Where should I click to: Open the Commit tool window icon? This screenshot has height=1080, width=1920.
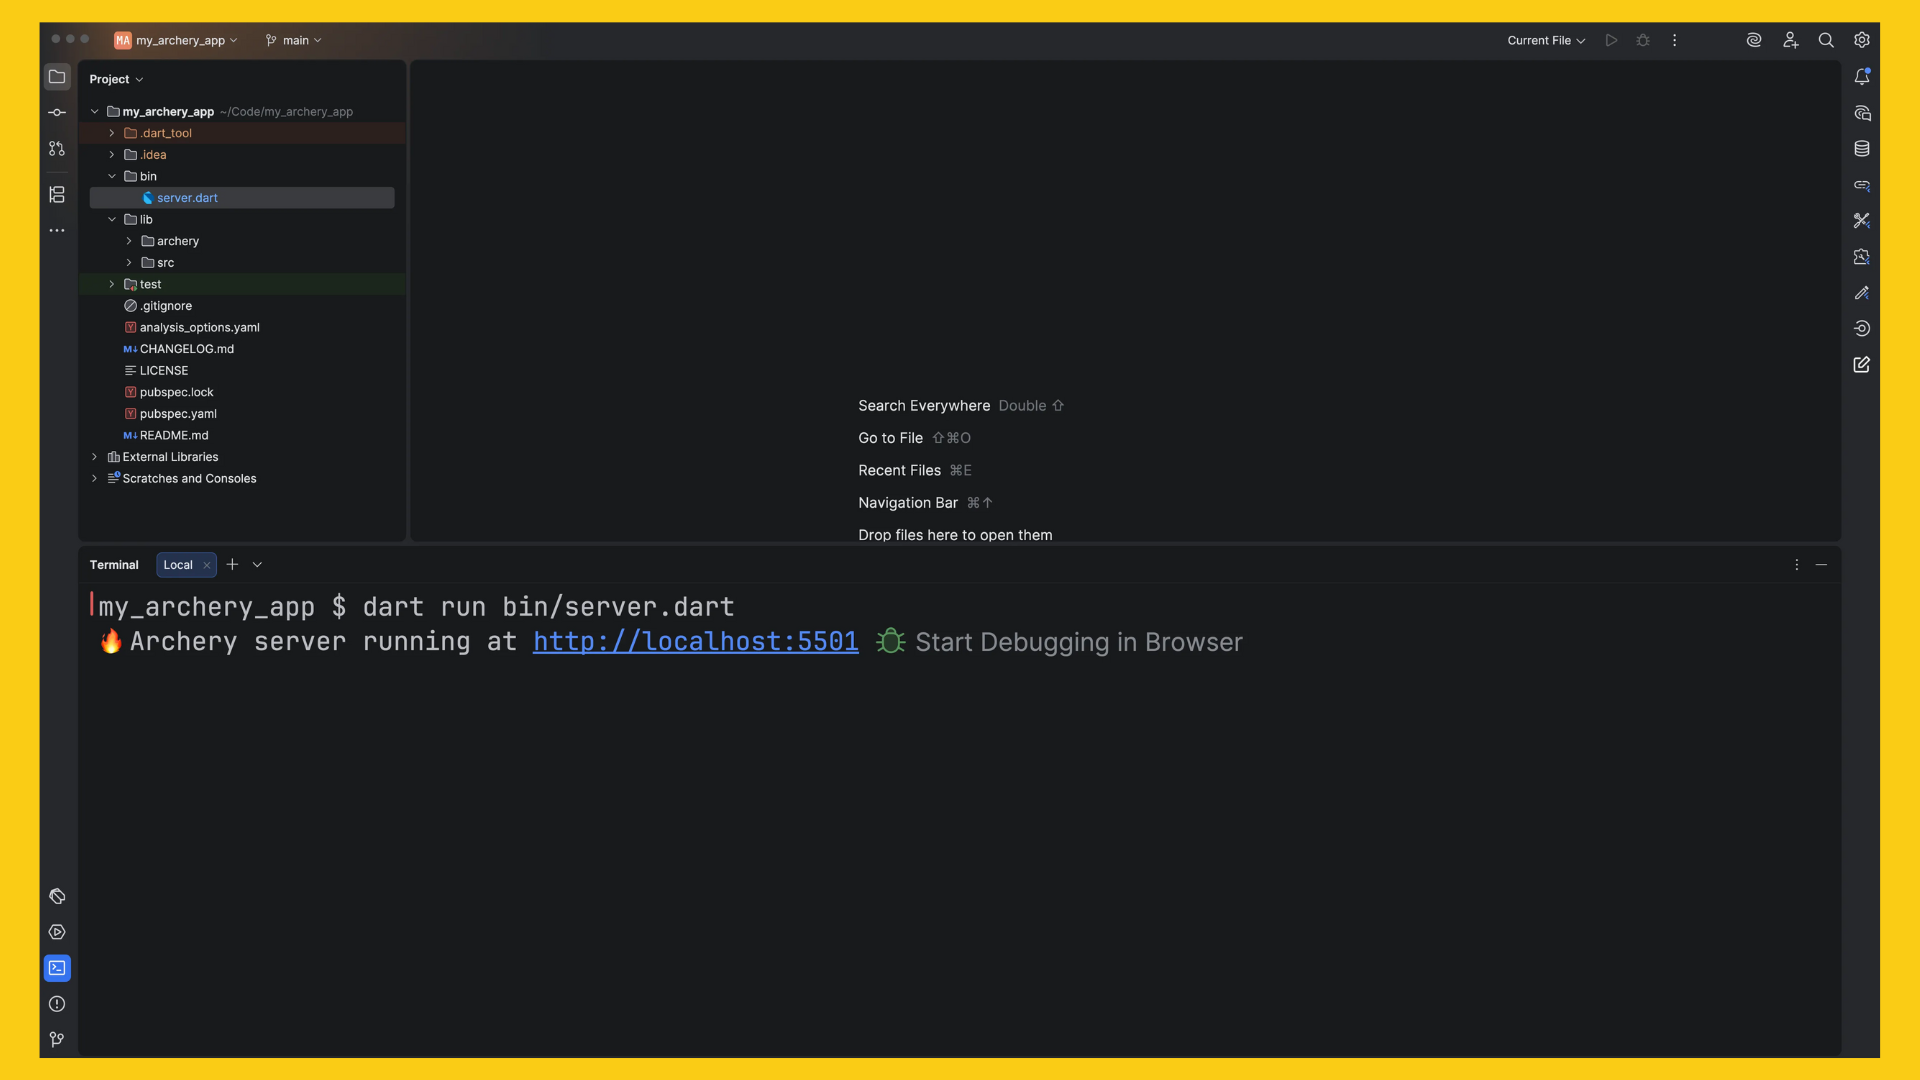pyautogui.click(x=57, y=112)
